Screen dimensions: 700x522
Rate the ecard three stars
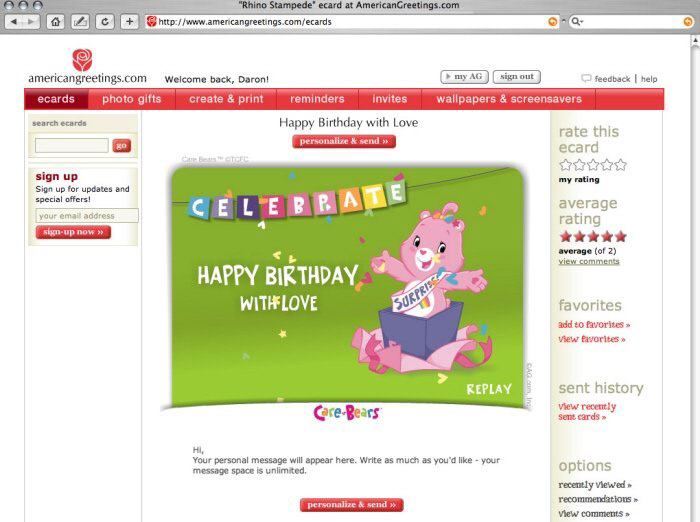tap(593, 165)
